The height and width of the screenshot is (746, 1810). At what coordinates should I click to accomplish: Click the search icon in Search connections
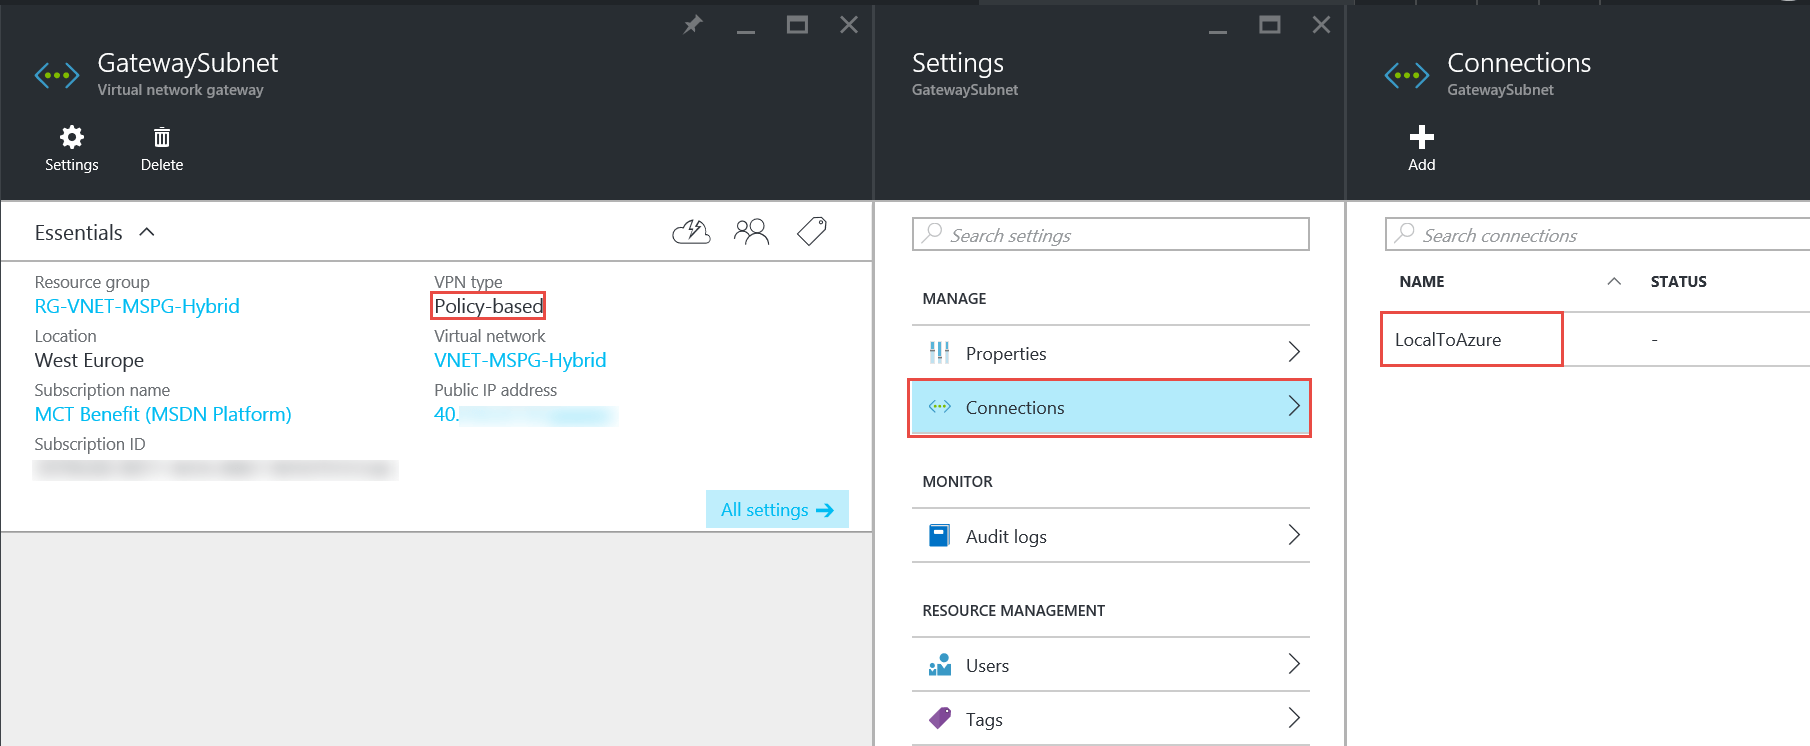(1405, 233)
